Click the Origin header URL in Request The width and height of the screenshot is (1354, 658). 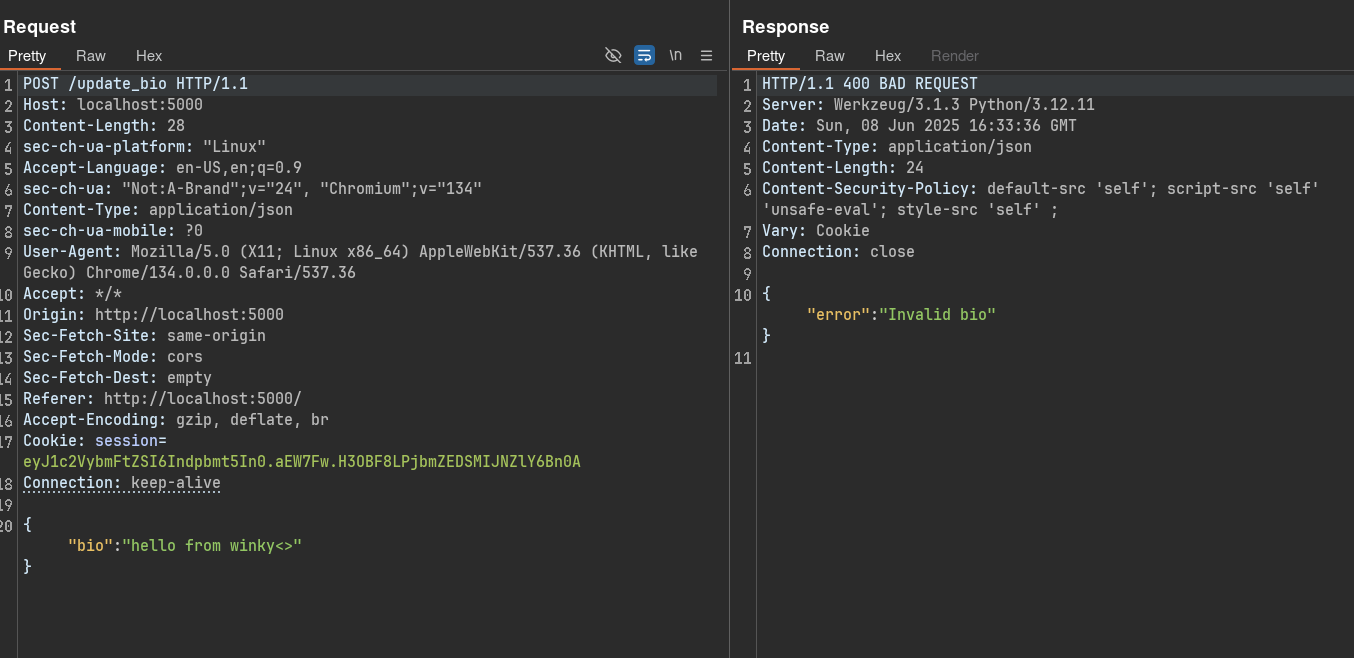tap(189, 315)
